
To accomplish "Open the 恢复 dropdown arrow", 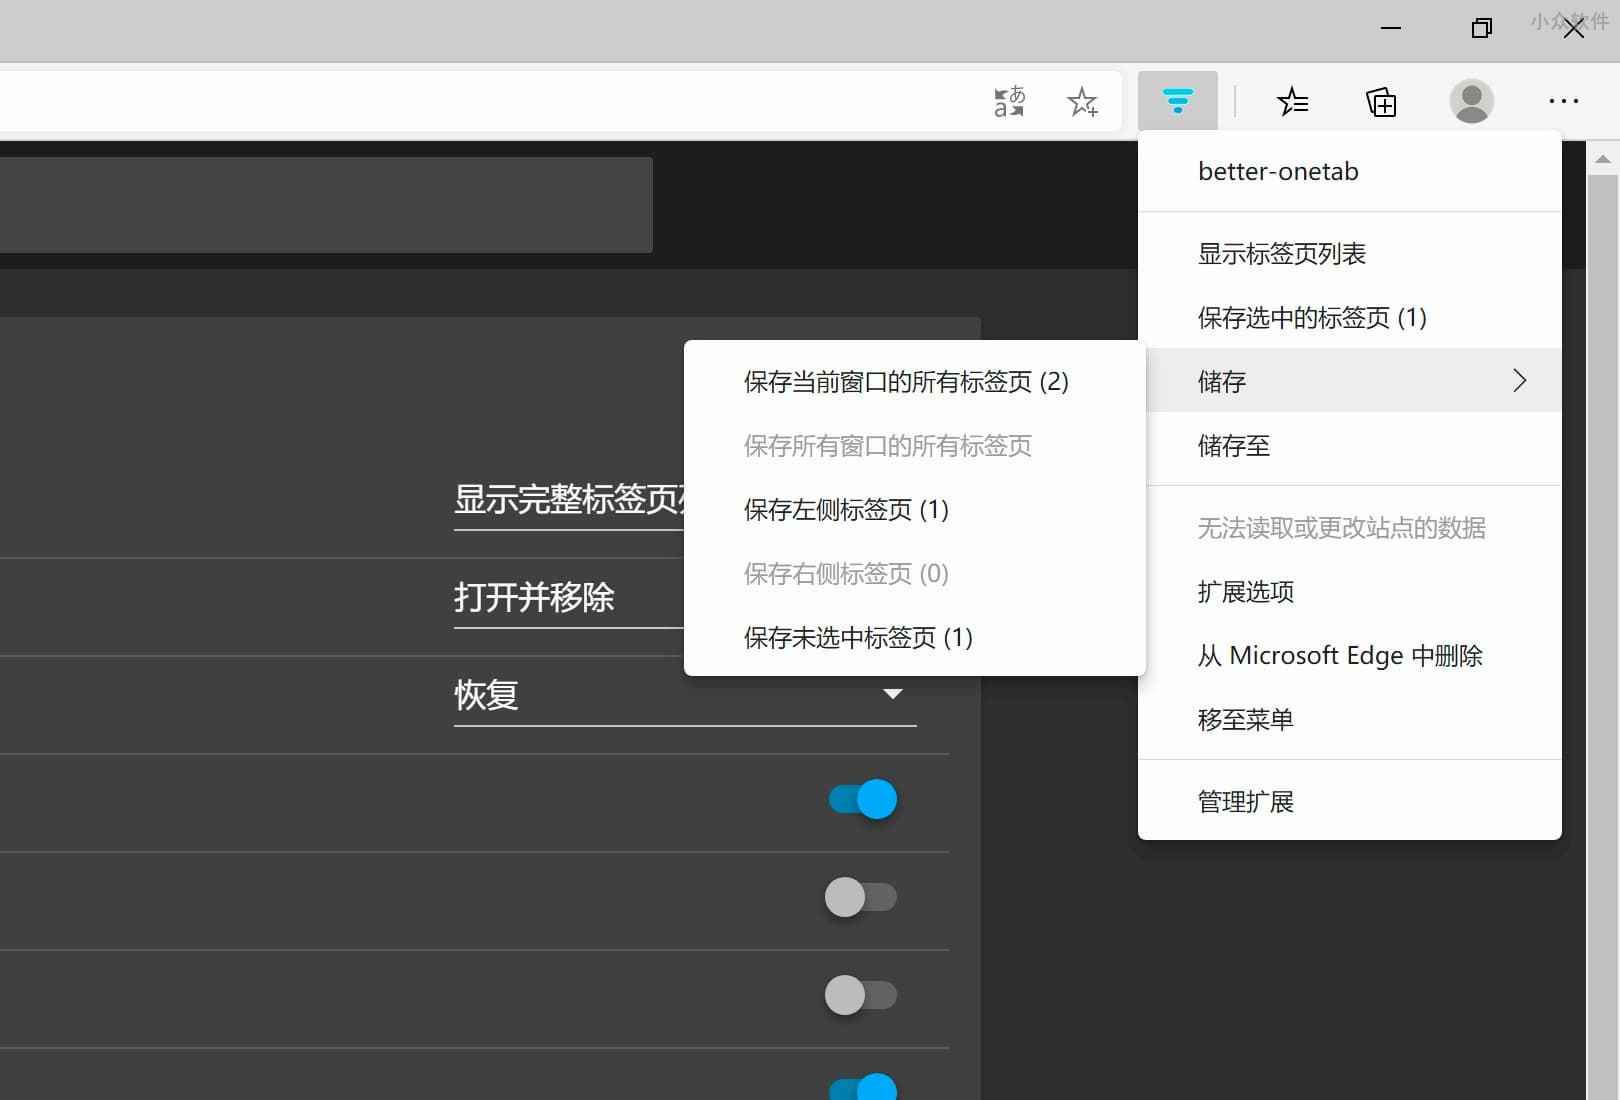I will point(893,694).
